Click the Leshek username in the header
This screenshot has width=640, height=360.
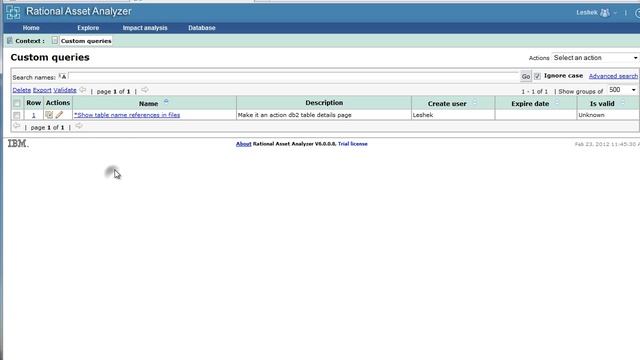tap(587, 13)
